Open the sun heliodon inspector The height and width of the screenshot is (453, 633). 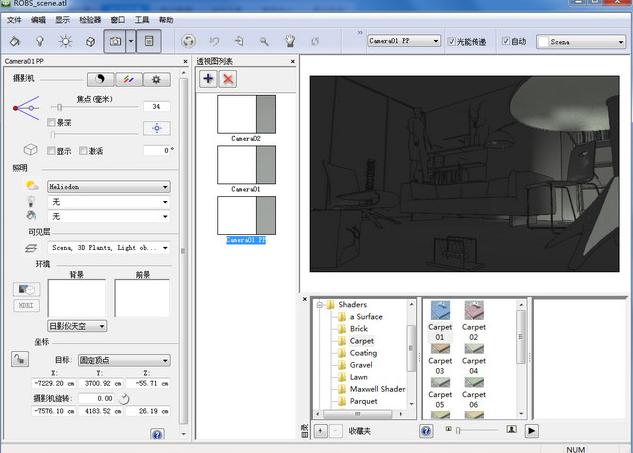coord(65,41)
